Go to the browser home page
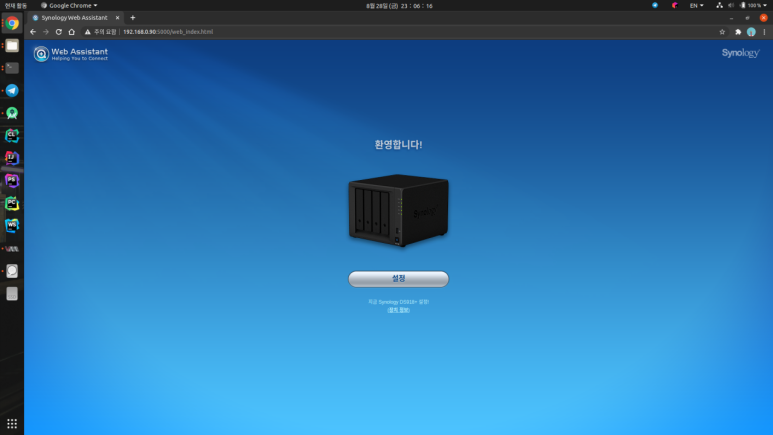This screenshot has height=435, width=773. (x=71, y=32)
